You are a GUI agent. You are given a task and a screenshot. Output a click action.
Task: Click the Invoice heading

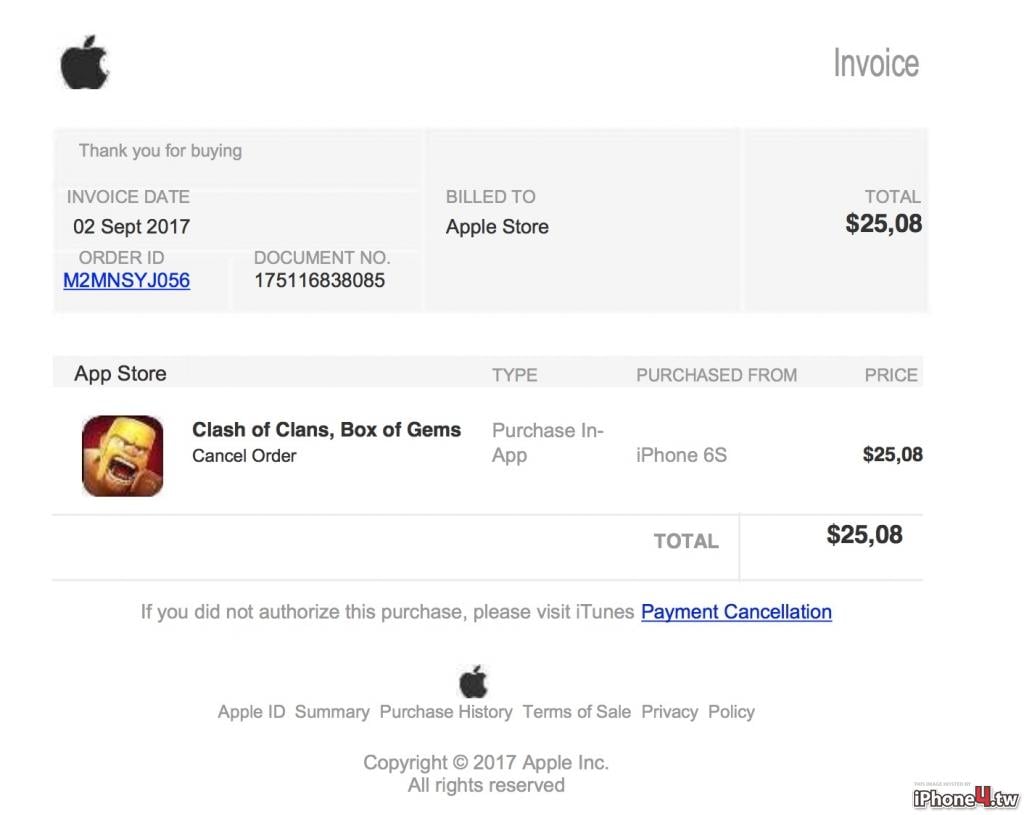876,63
